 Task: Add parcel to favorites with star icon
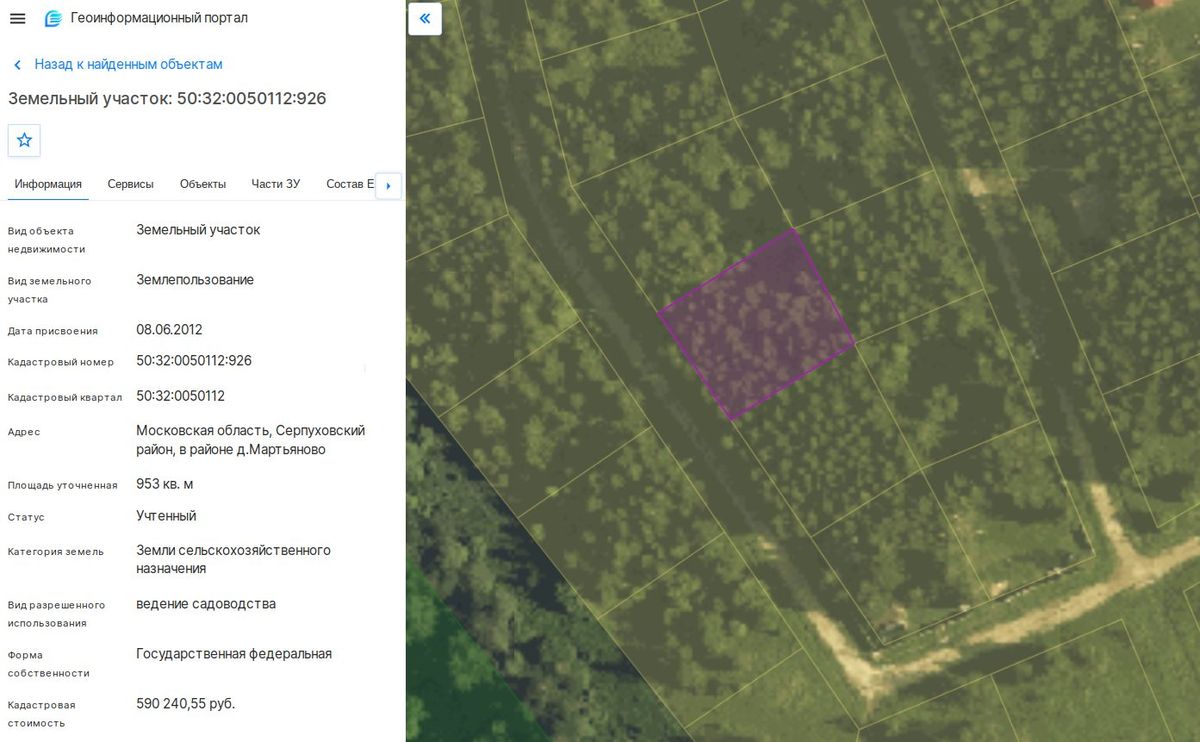point(24,140)
